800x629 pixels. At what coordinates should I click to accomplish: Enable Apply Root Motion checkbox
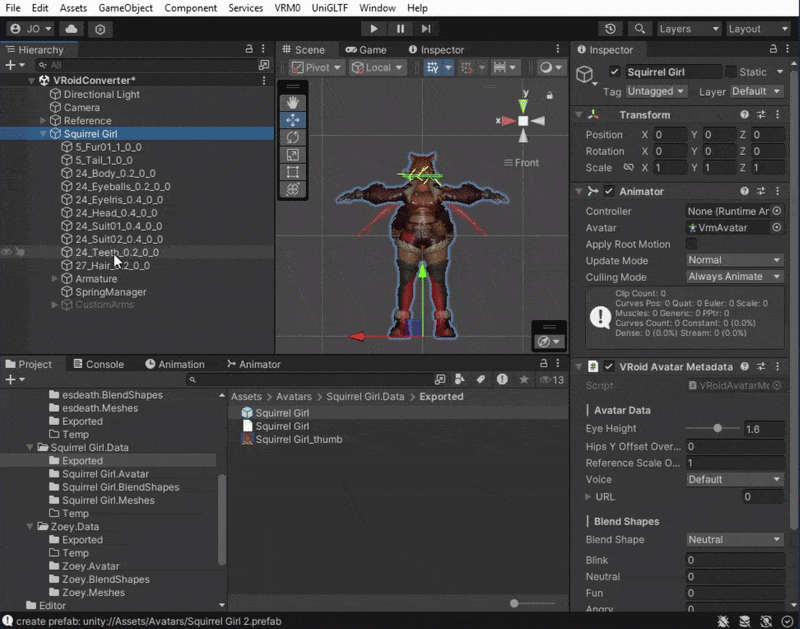point(691,244)
